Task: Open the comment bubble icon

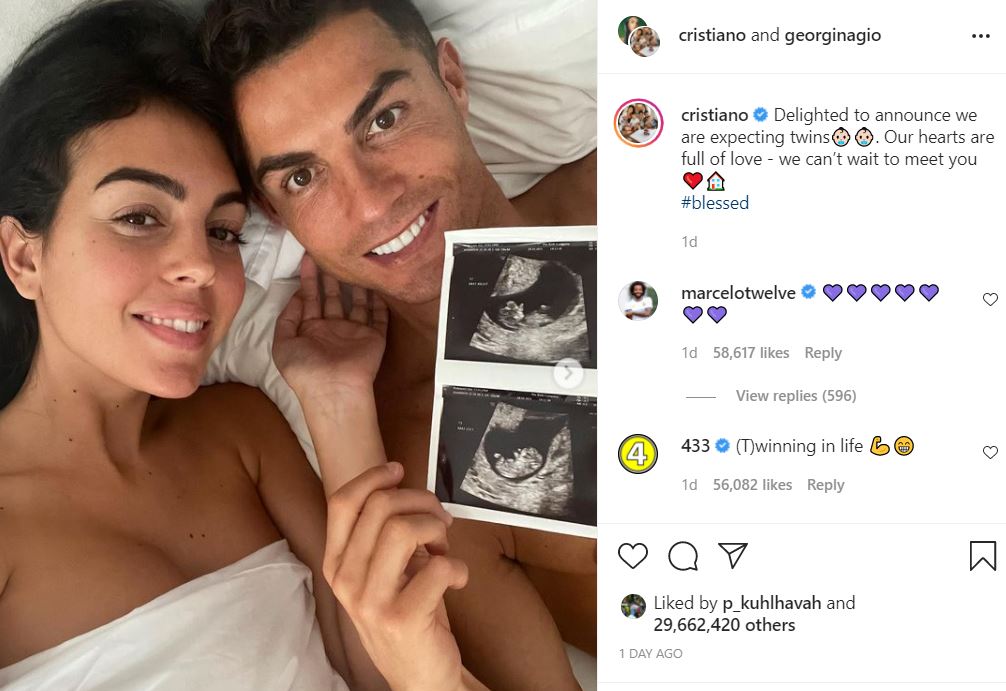Action: coord(683,556)
